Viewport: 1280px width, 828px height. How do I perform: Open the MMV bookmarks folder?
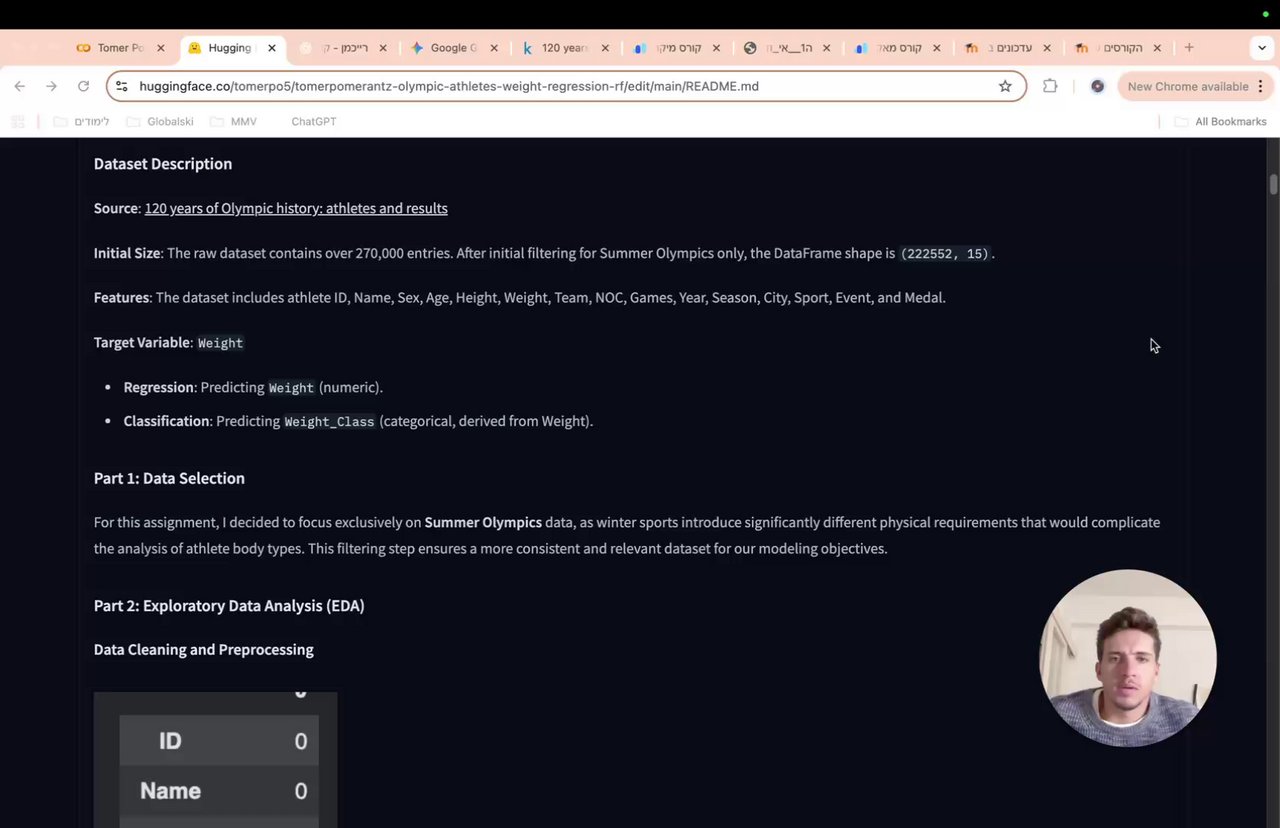click(x=234, y=121)
